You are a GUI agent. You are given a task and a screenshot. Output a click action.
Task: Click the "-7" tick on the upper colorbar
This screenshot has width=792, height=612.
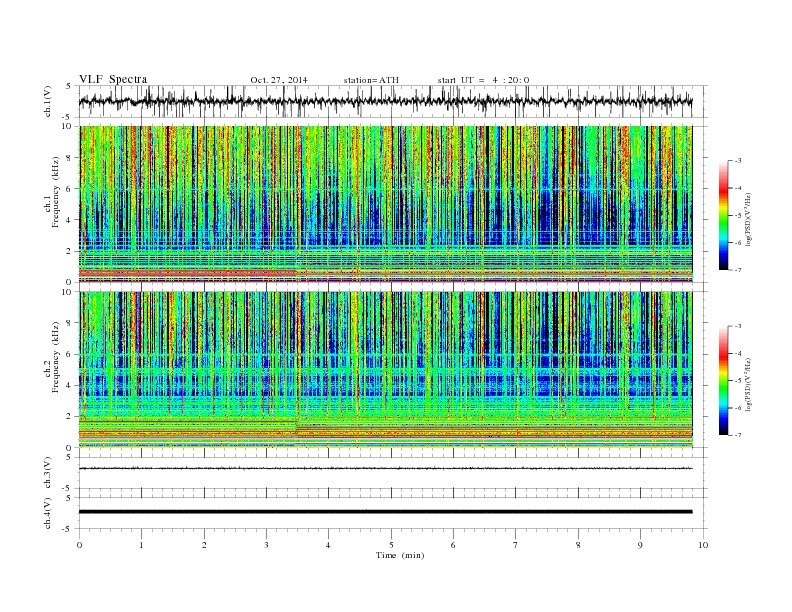point(738,270)
